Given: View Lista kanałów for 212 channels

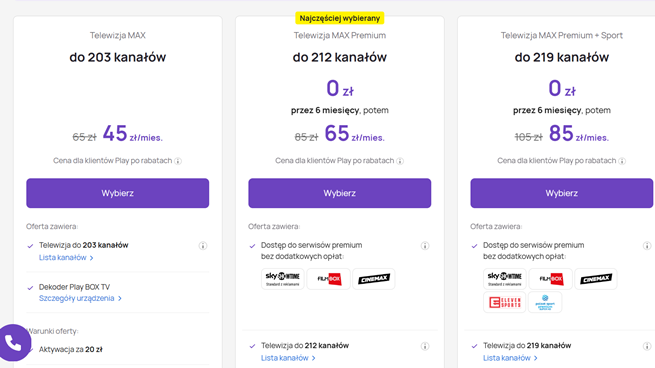Looking at the screenshot, I should 288,358.
